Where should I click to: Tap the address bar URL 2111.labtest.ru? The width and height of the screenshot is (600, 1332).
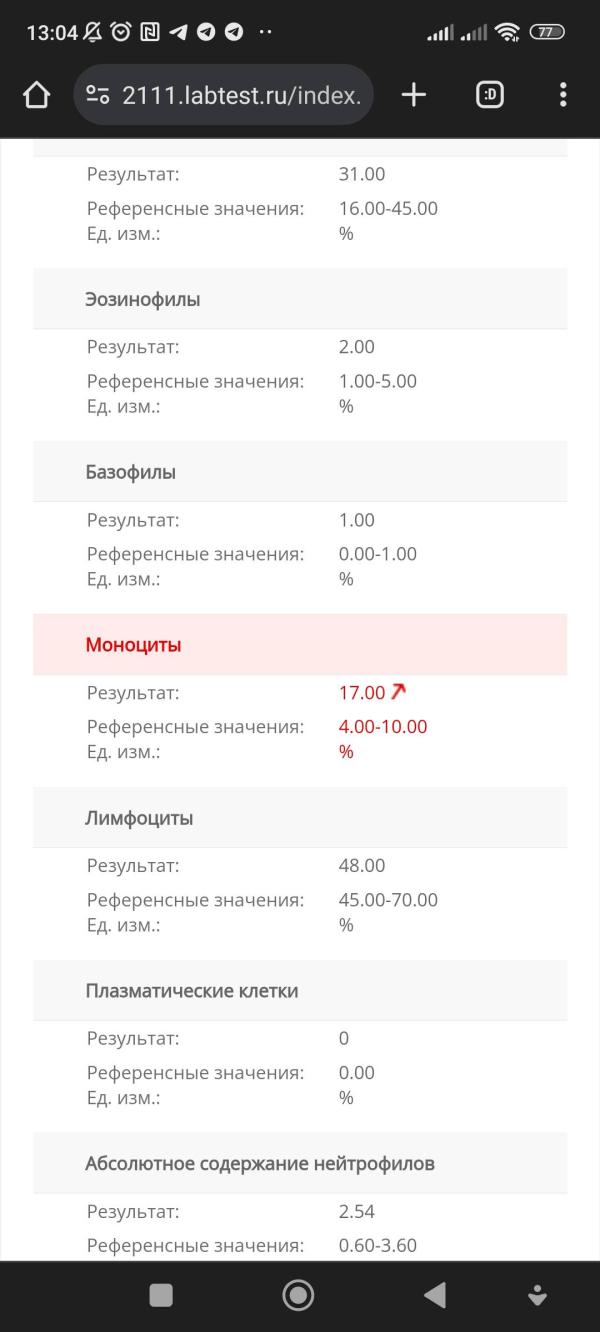(x=241, y=95)
